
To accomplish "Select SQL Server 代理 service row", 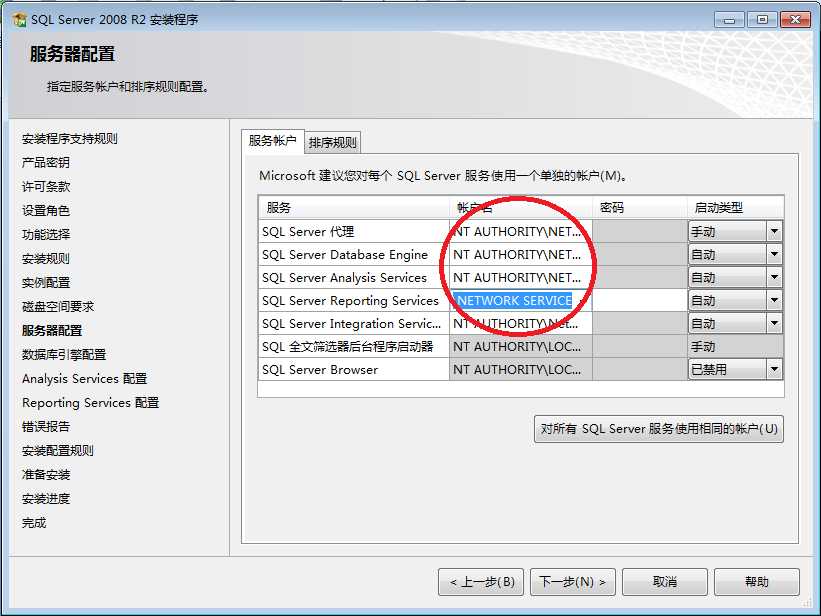I will (x=353, y=231).
